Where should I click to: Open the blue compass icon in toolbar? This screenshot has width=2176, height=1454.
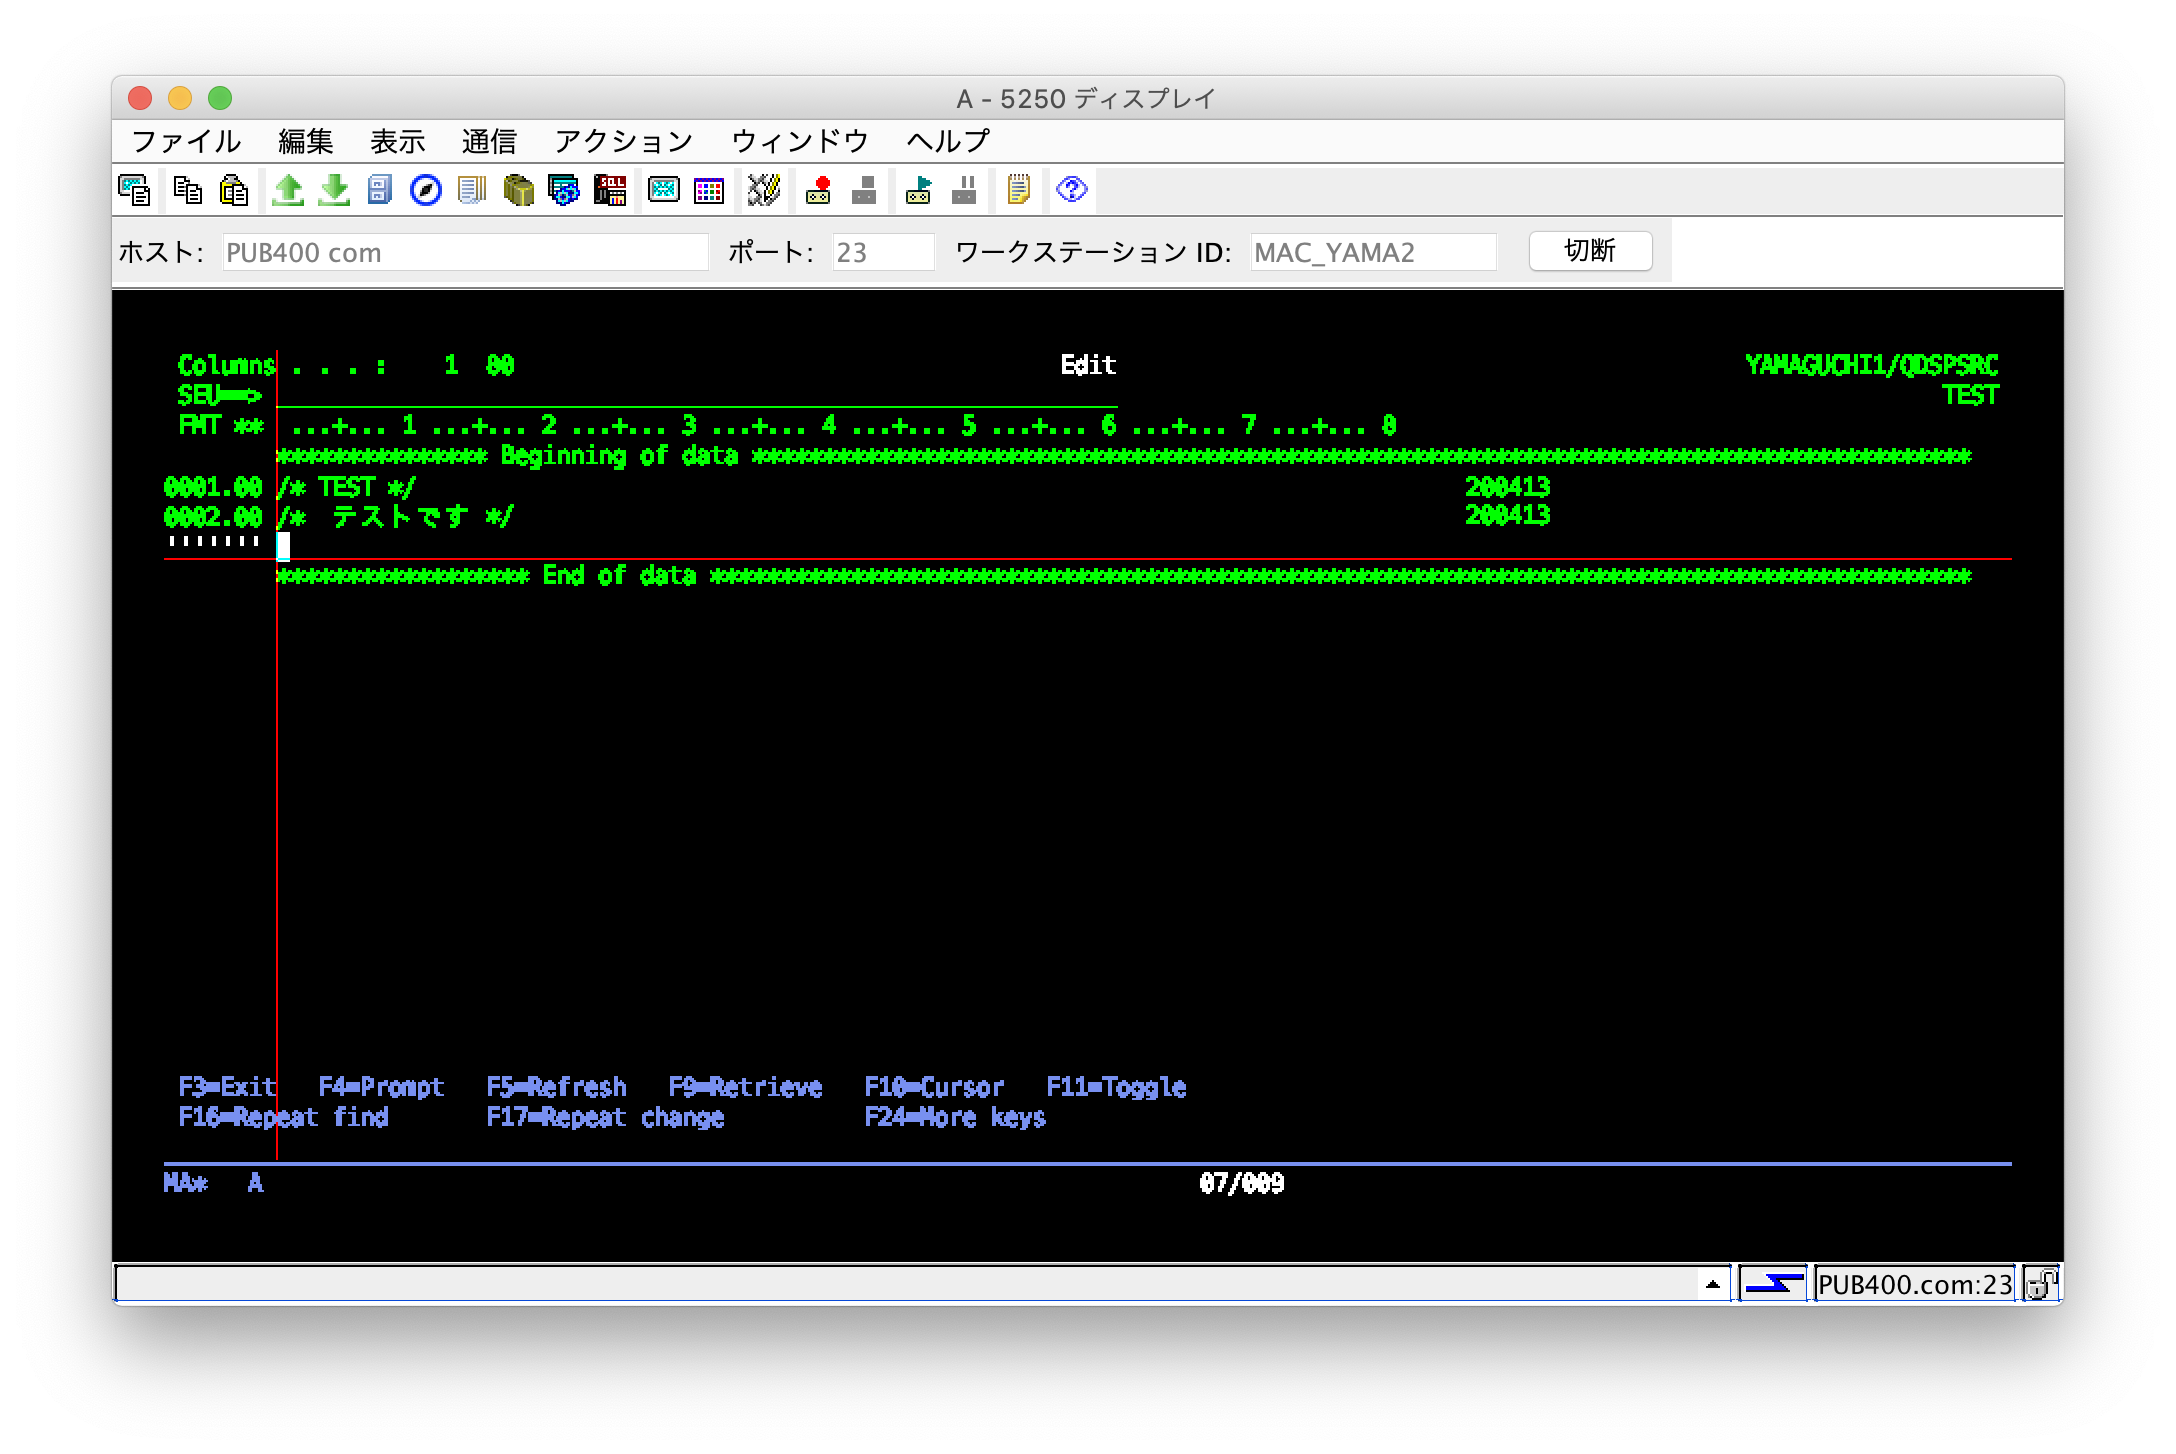tap(426, 190)
